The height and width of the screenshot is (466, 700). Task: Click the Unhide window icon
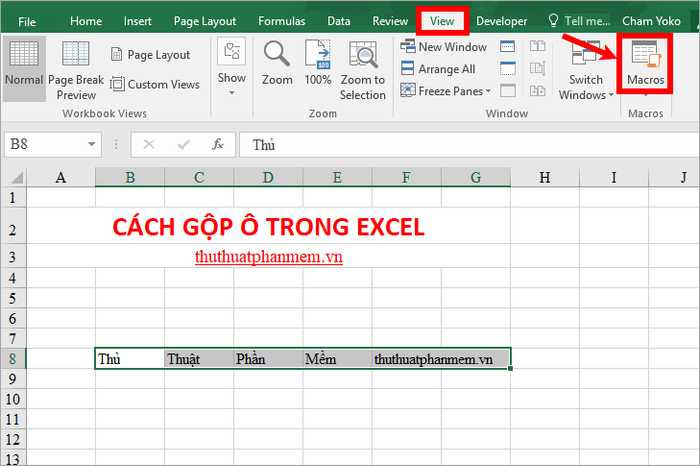point(507,91)
